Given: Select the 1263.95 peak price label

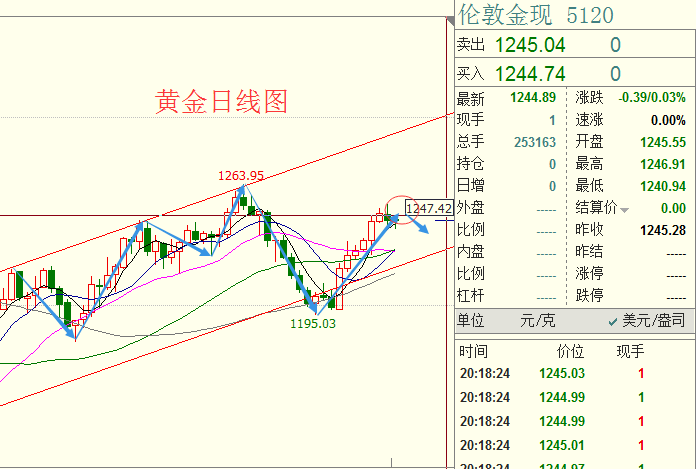Looking at the screenshot, I should pyautogui.click(x=241, y=176).
